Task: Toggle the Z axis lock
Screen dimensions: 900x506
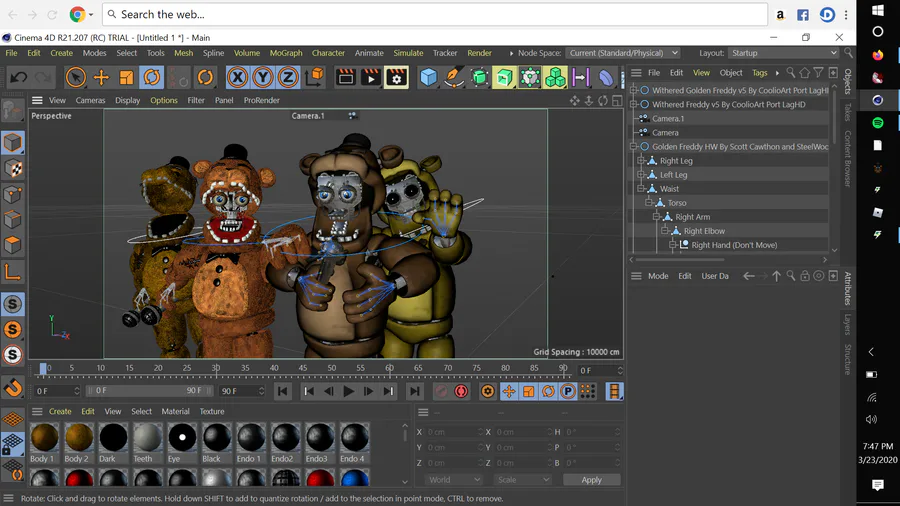Action: point(287,77)
